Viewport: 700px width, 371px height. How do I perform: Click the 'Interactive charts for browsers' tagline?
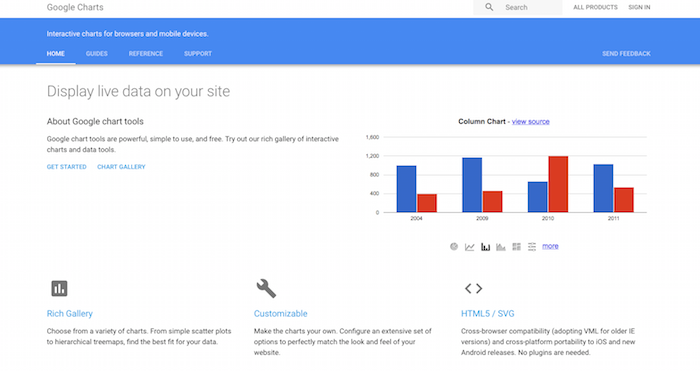[127, 34]
